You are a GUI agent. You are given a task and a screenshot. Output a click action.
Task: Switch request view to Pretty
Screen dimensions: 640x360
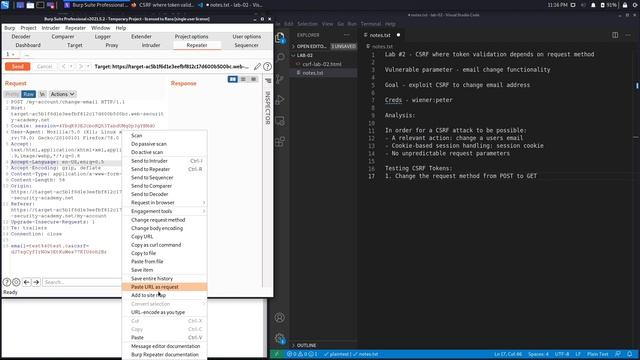[x=12, y=94]
